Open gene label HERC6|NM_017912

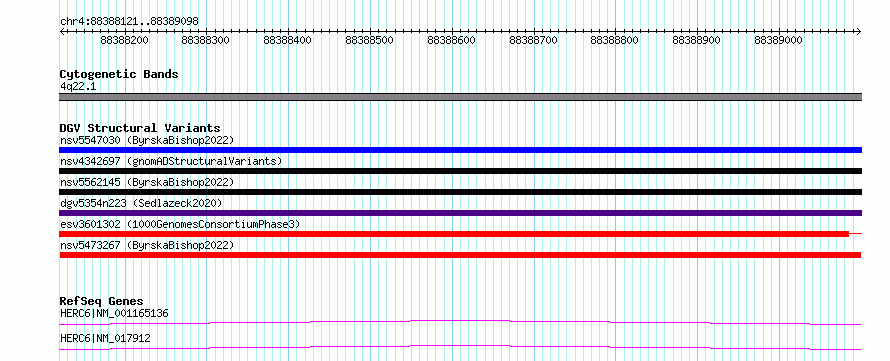click(105, 338)
